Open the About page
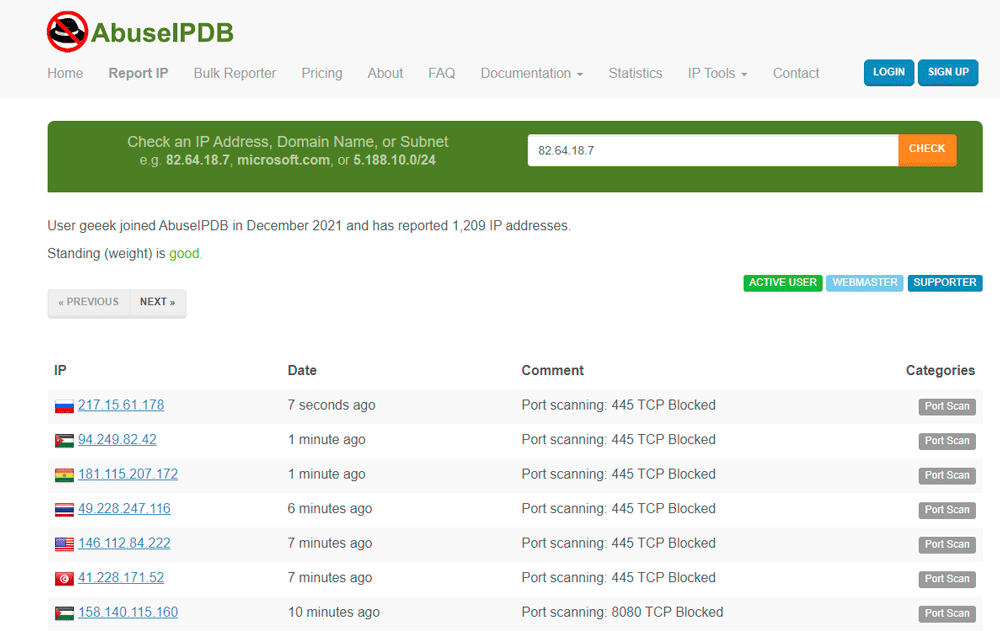Viewport: 1000px width, 634px height. tap(385, 73)
